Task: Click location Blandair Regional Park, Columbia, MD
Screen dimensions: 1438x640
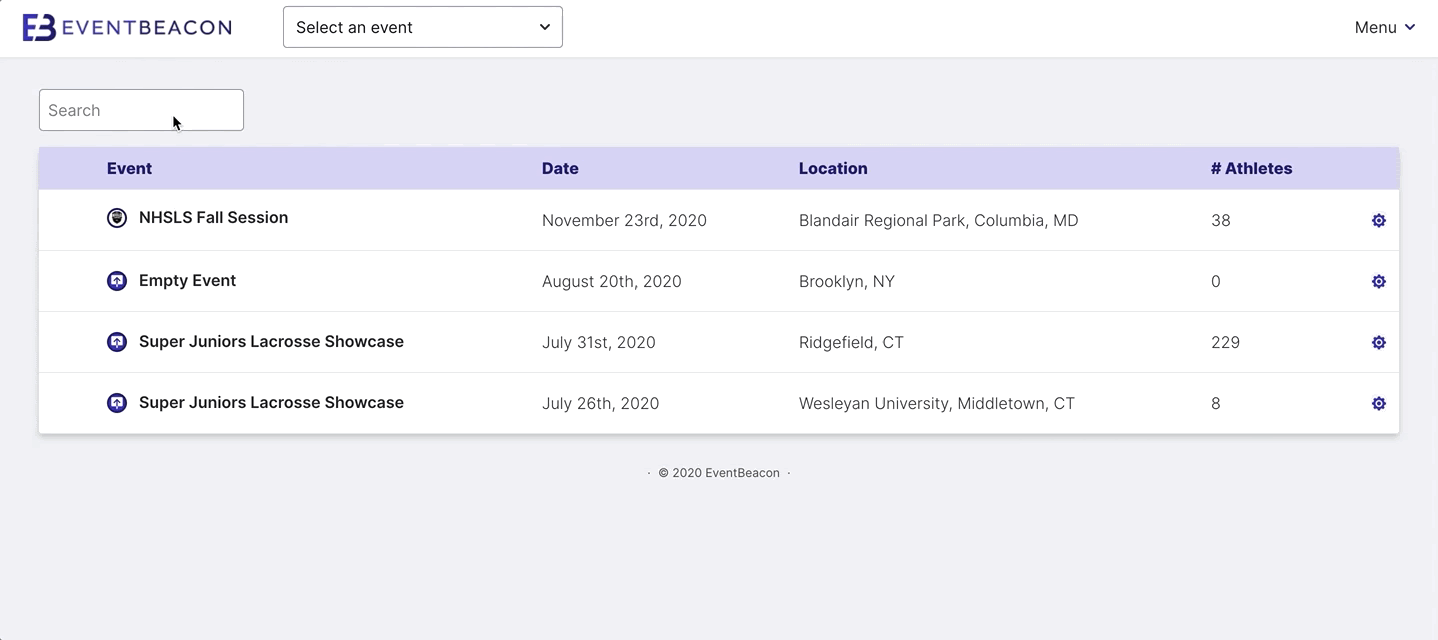Action: pyautogui.click(x=939, y=221)
